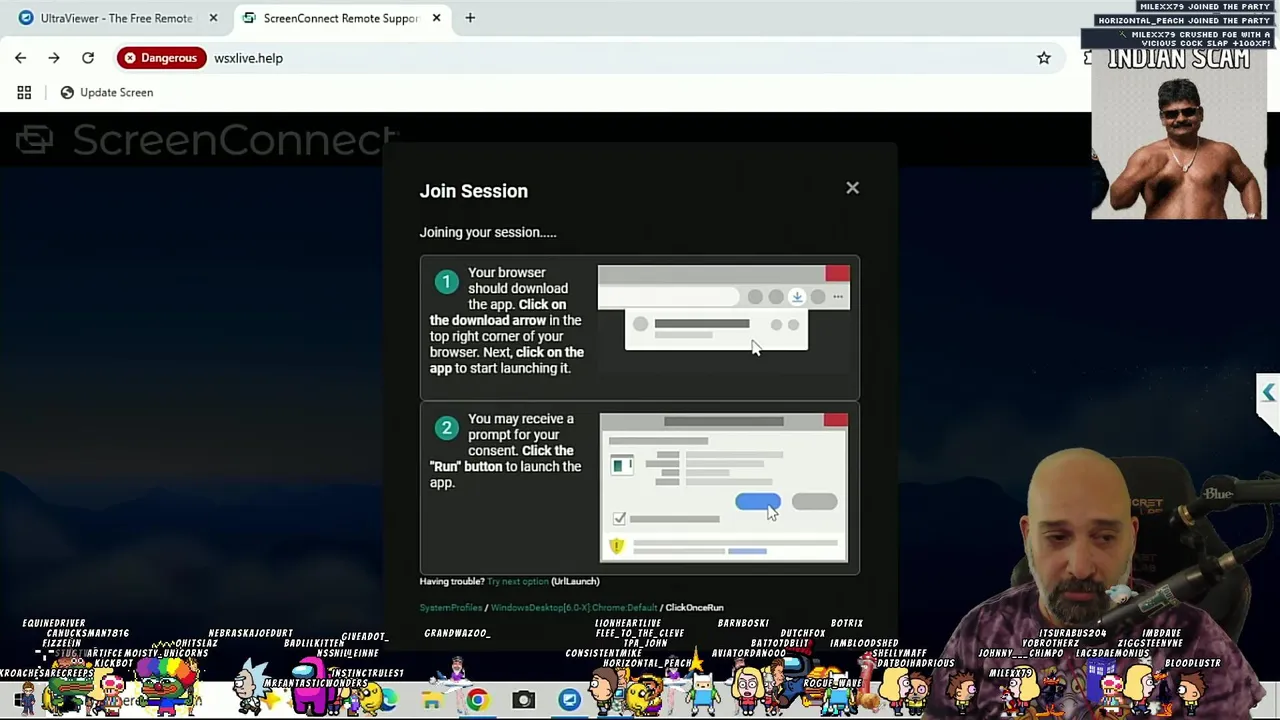Open a new browser tab
The image size is (1280, 720).
470,18
